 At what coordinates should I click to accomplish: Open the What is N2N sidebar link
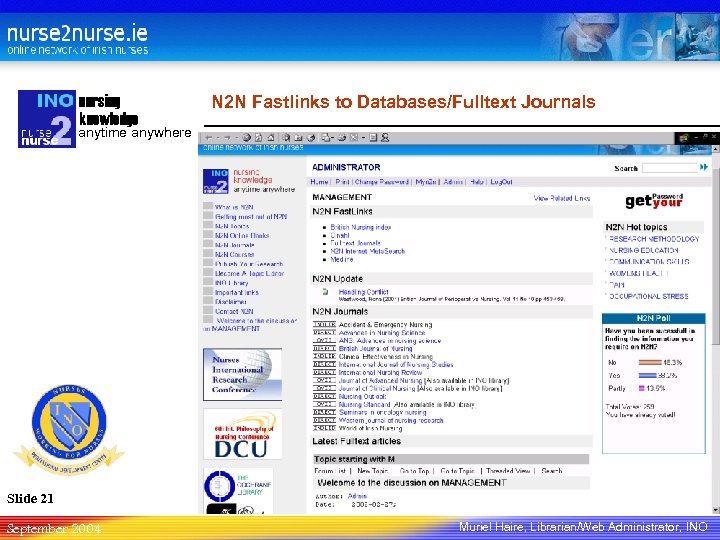[x=234, y=207]
